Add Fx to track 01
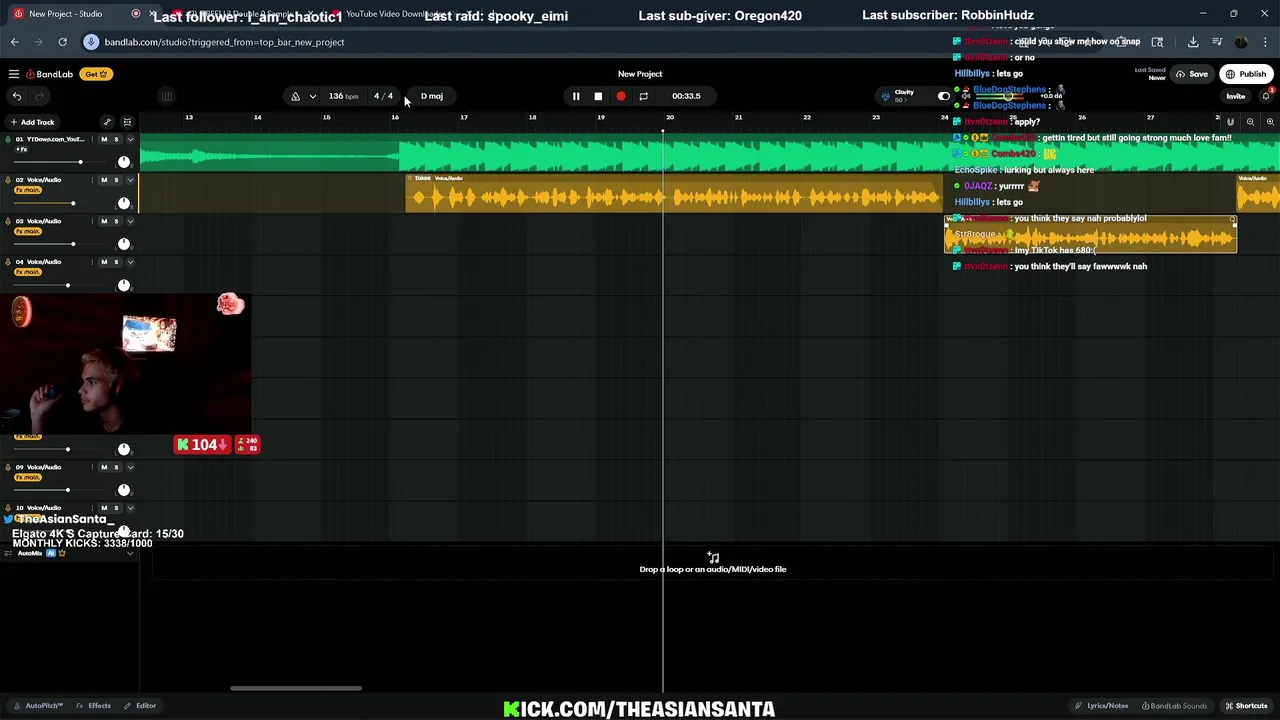 tap(21, 149)
